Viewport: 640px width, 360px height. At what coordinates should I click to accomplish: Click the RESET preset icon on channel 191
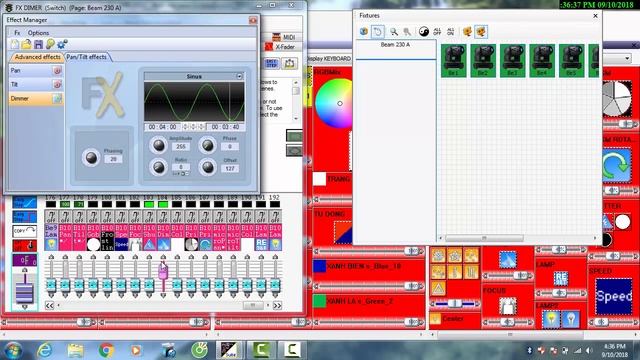pos(261,244)
